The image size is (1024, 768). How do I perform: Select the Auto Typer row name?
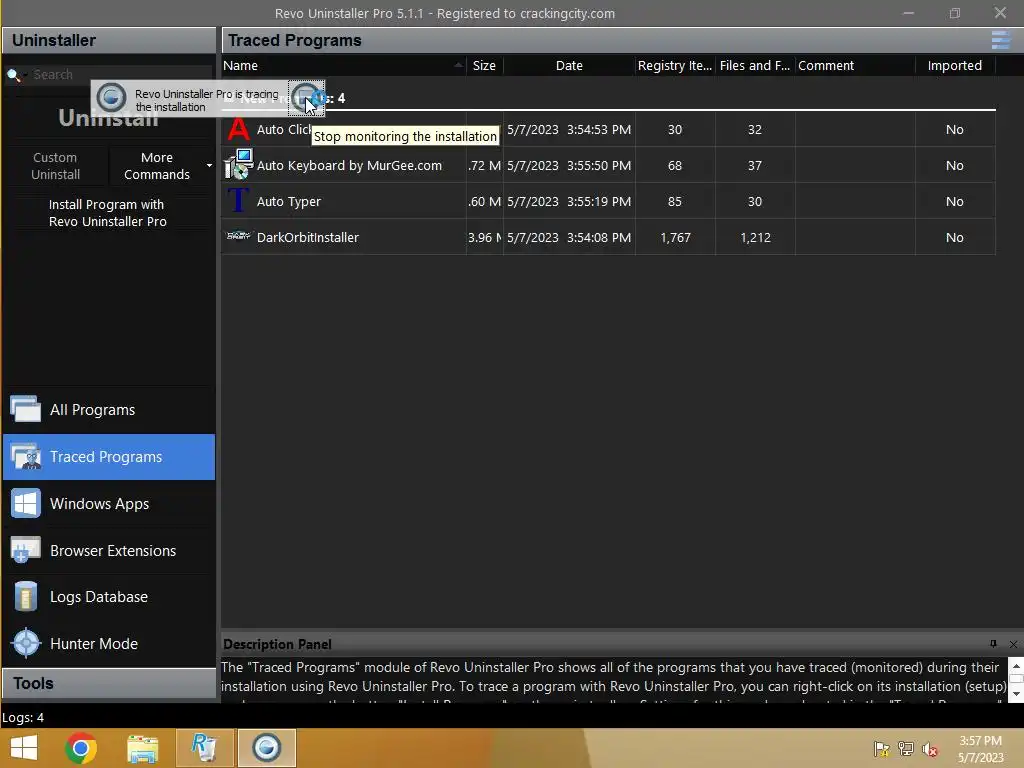click(x=289, y=201)
